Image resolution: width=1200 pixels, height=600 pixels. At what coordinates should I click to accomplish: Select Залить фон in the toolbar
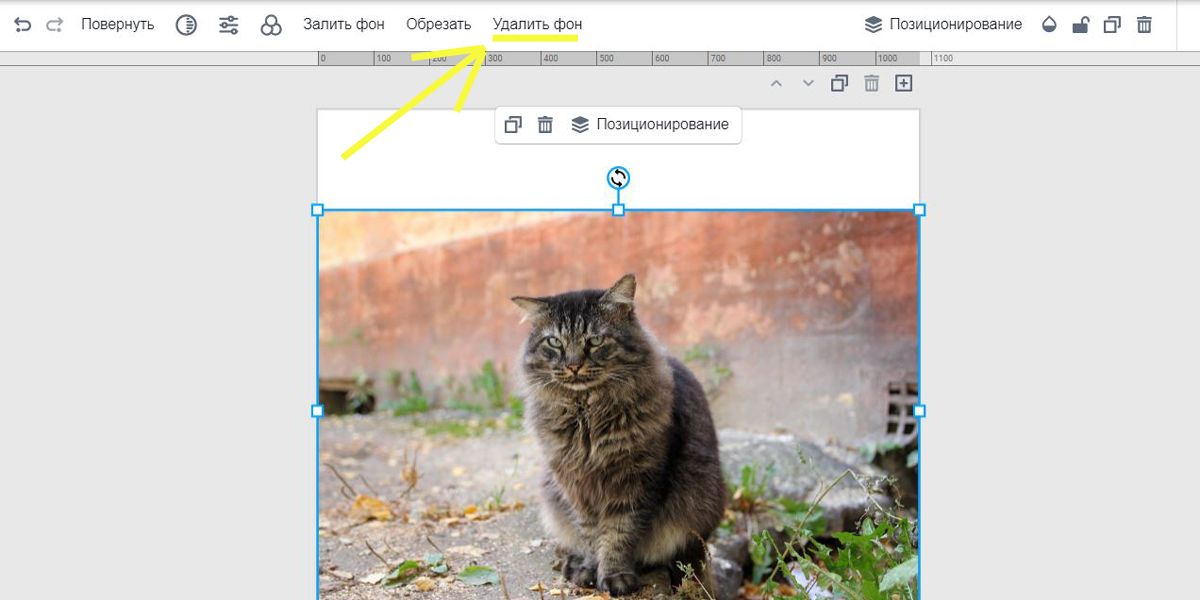coord(344,24)
